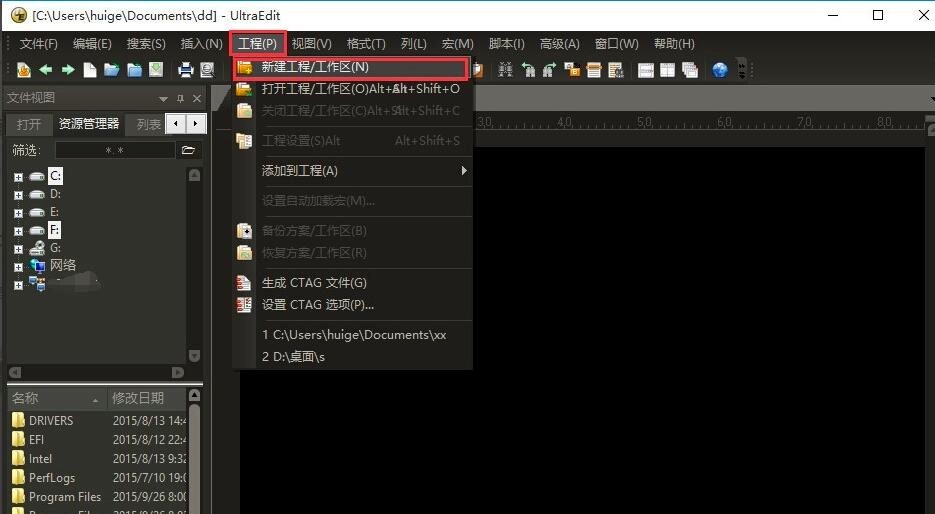Open the 文件(F) menu

point(39,44)
